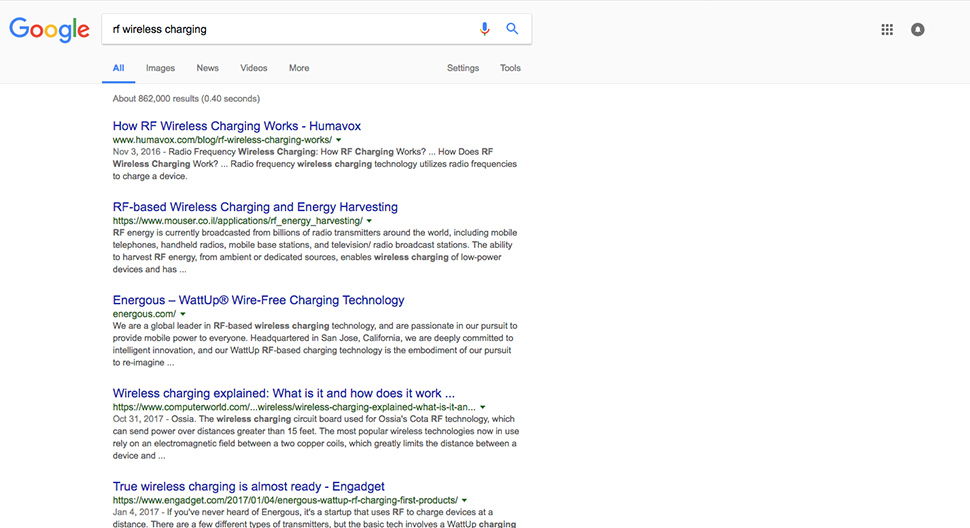970x528 pixels.
Task: Click the Google logo
Action: point(49,30)
